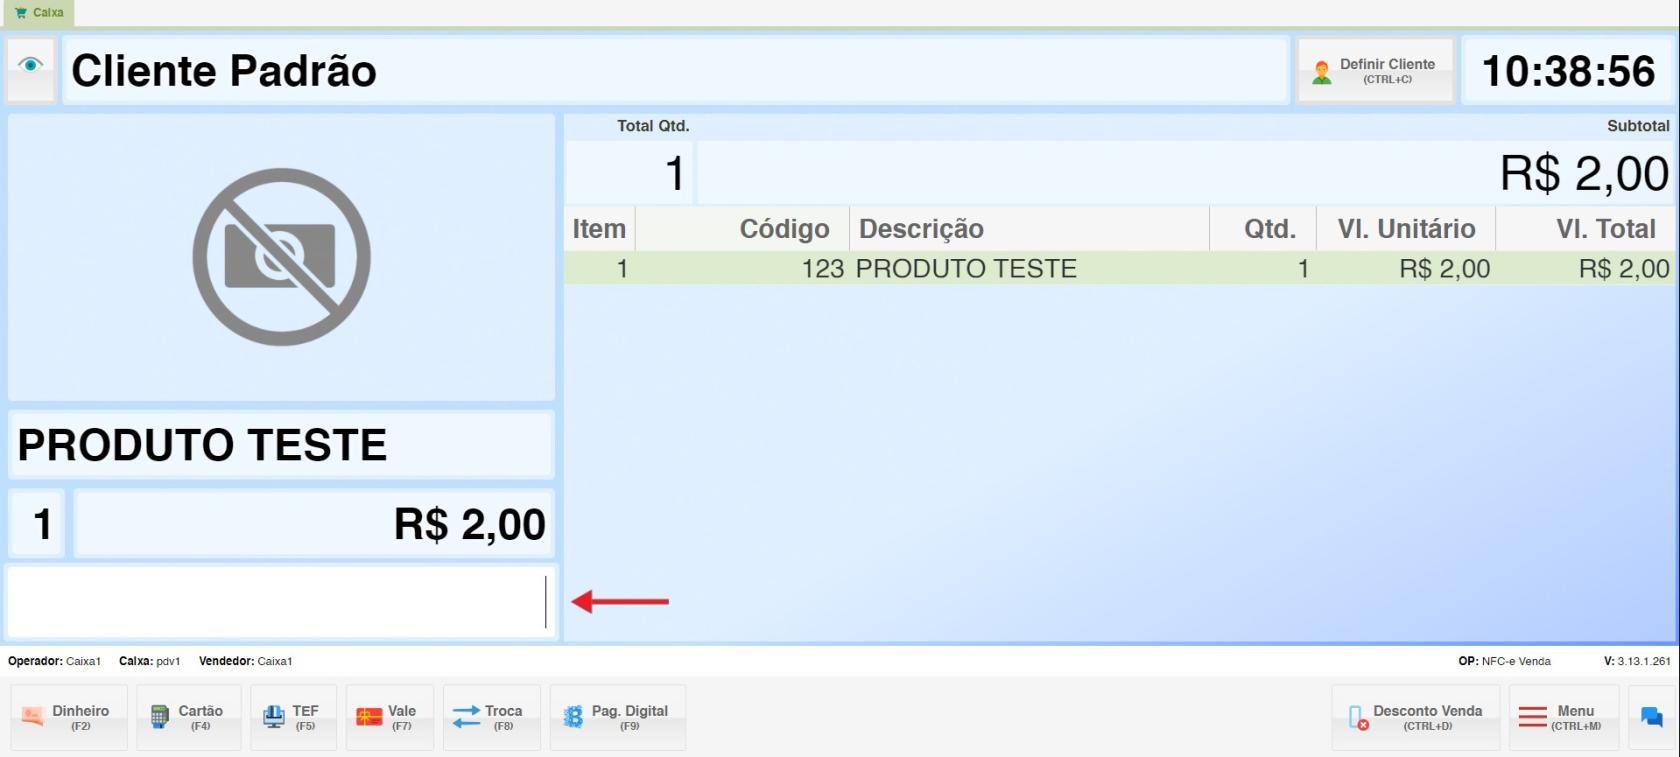This screenshot has width=1680, height=757.
Task: Select Cartão payment (F4)
Action: (x=189, y=717)
